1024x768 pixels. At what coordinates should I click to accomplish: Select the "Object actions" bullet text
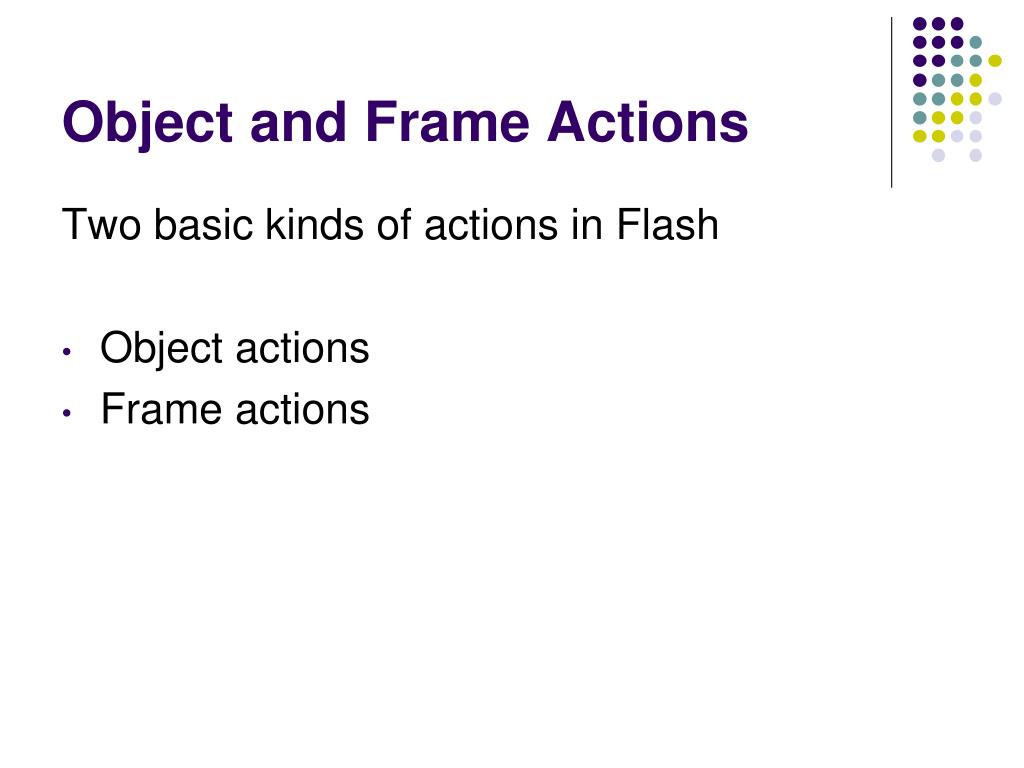[235, 349]
